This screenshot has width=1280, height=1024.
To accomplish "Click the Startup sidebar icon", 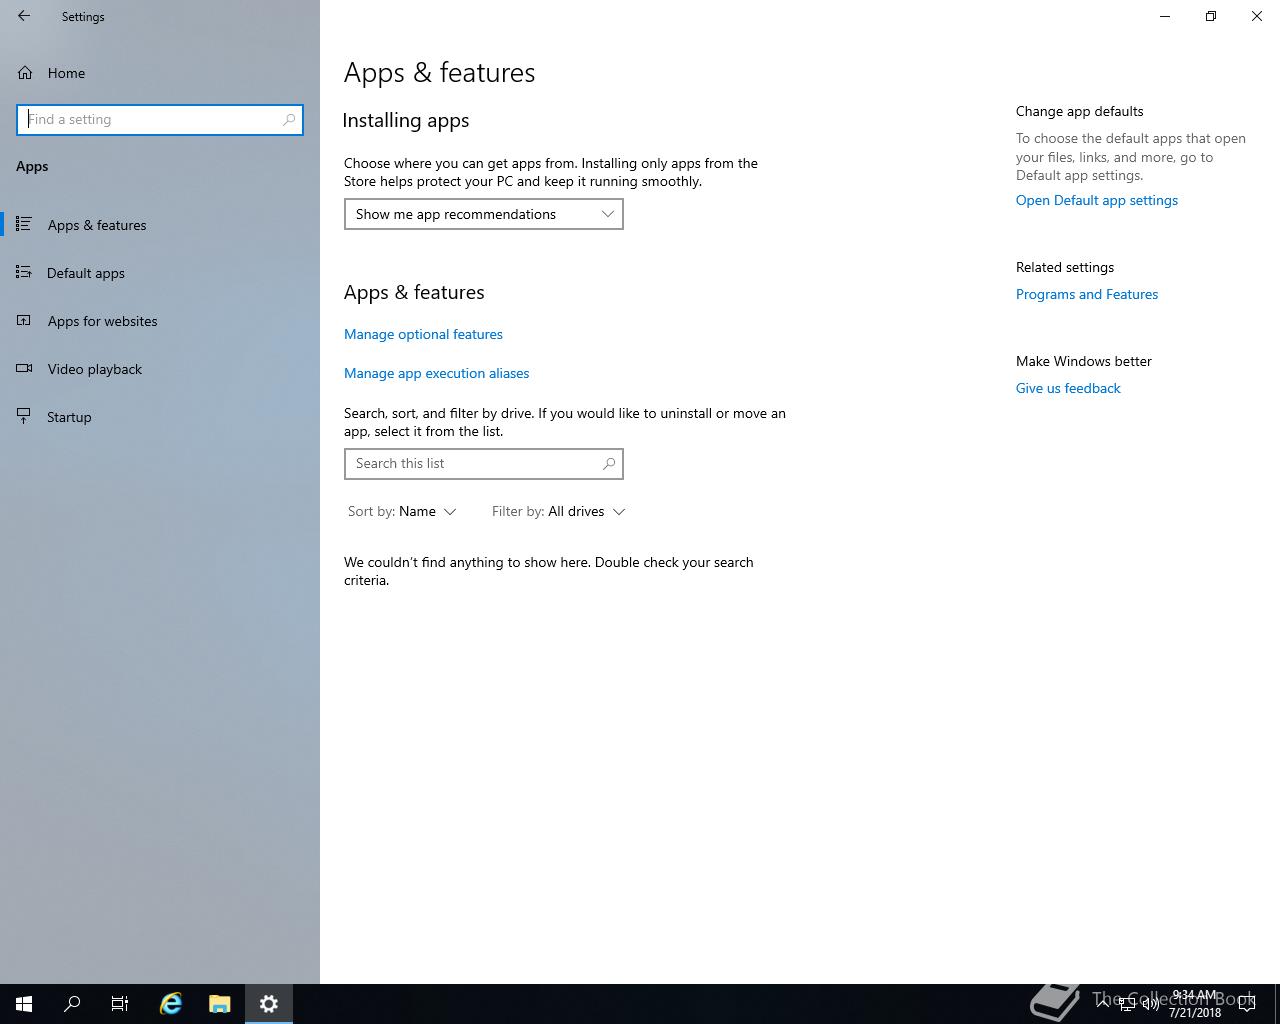I will [x=24, y=416].
